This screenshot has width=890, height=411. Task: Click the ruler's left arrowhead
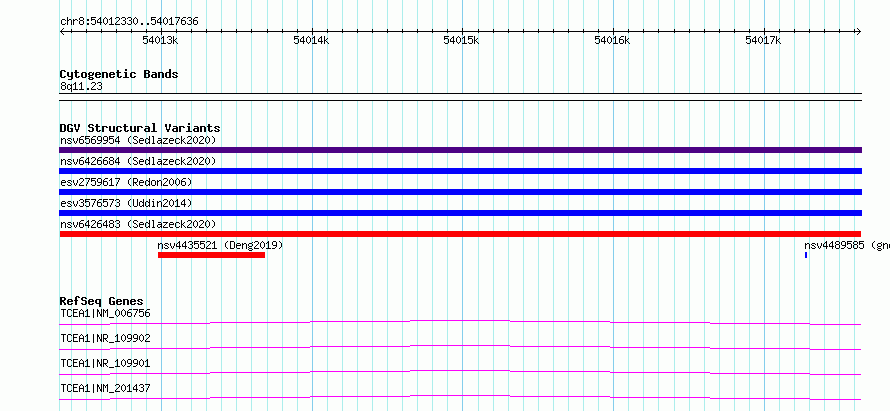62,32
